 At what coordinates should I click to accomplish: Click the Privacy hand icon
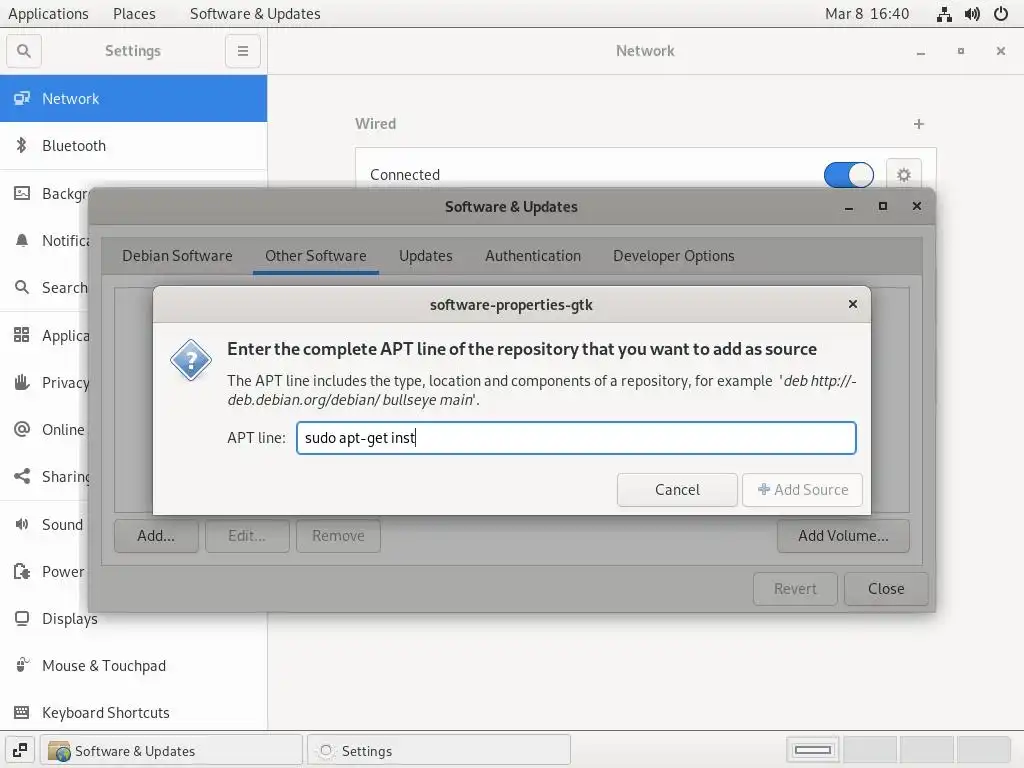pyautogui.click(x=22, y=382)
